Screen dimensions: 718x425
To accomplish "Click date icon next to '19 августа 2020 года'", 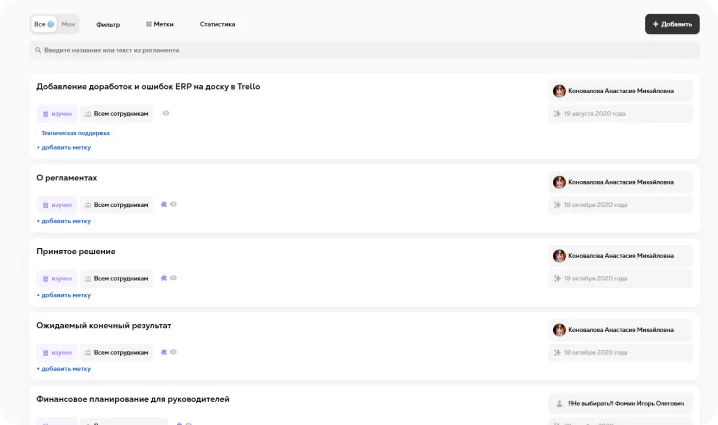I will (x=557, y=114).
